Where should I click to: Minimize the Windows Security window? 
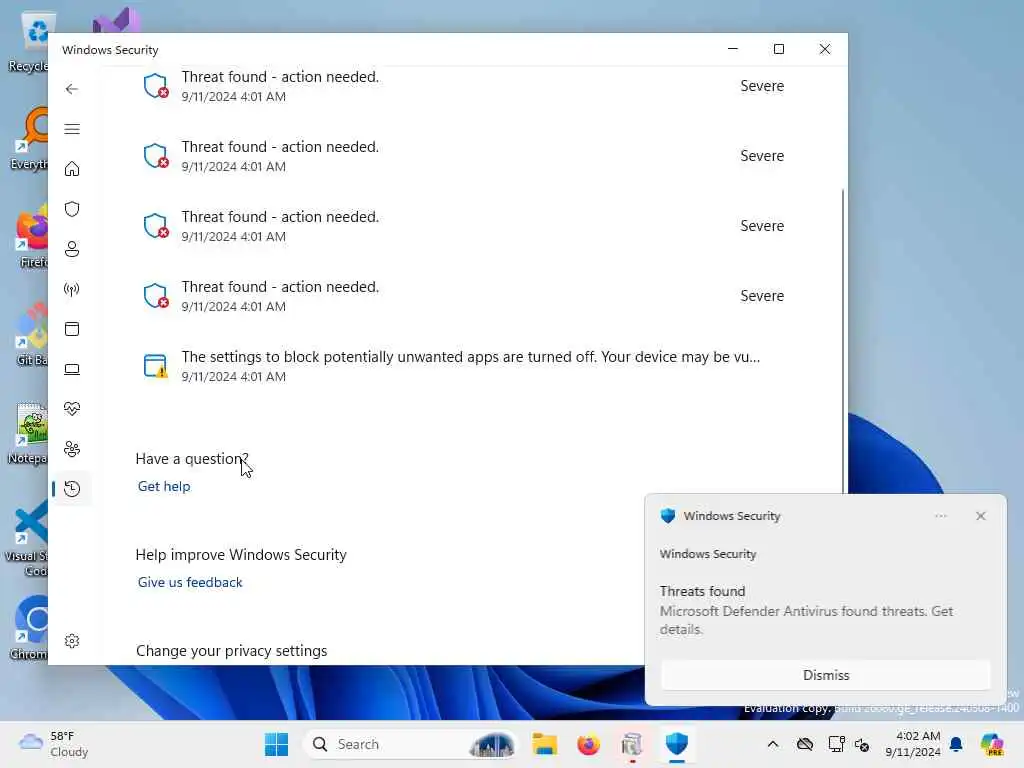coord(733,49)
